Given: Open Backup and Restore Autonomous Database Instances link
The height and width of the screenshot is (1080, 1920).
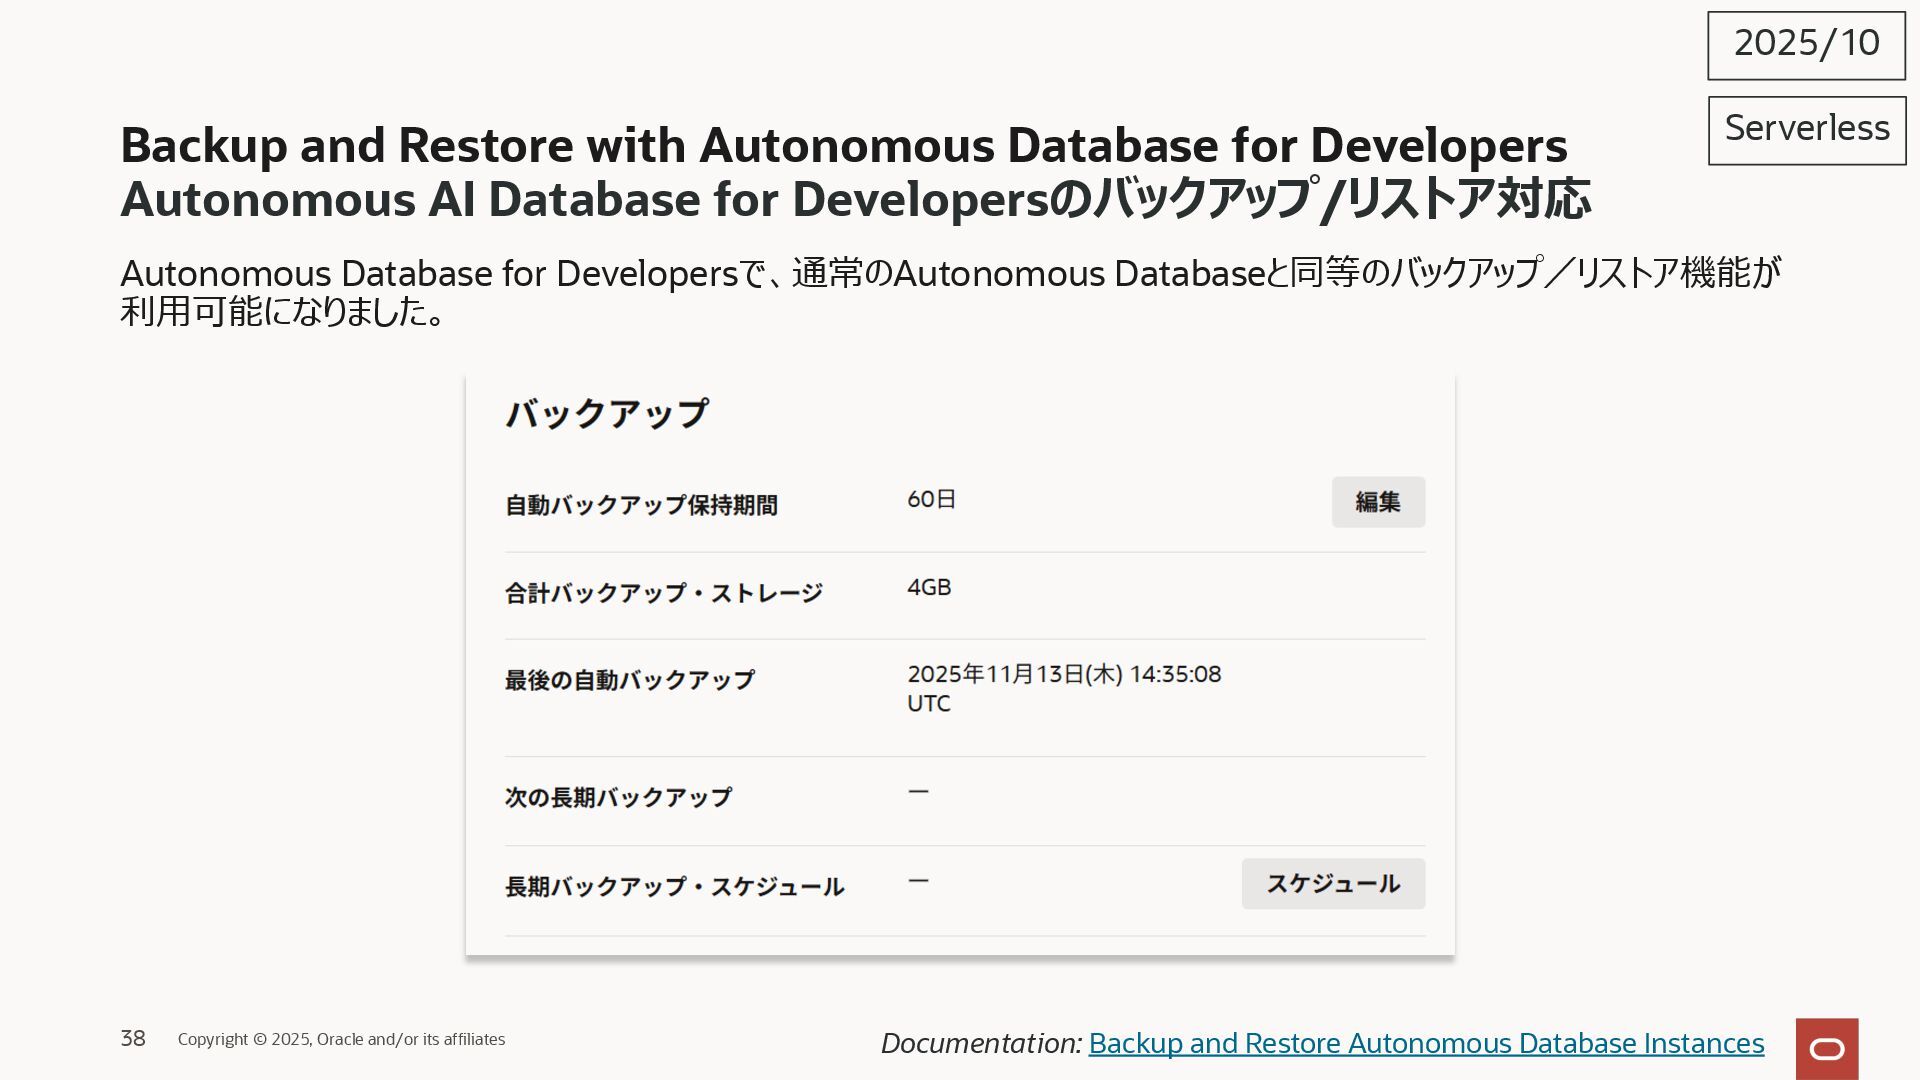Looking at the screenshot, I should pos(1425,1043).
